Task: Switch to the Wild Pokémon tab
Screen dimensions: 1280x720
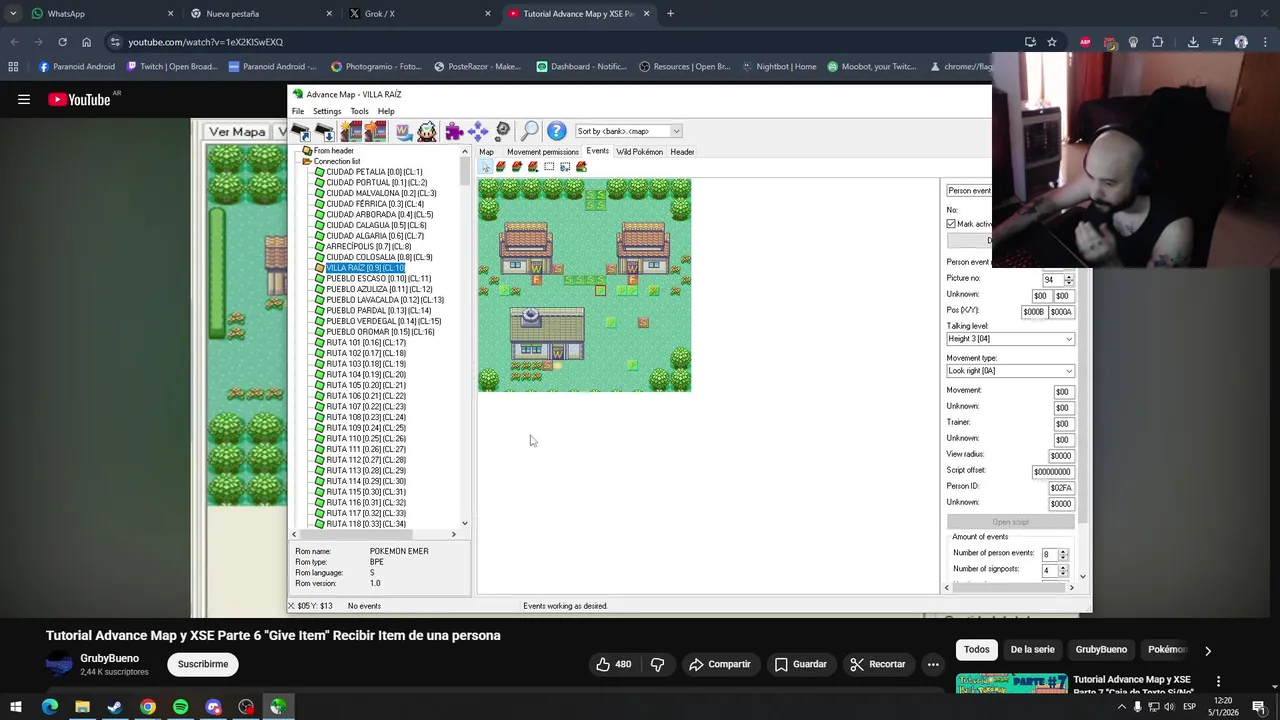Action: (639, 152)
